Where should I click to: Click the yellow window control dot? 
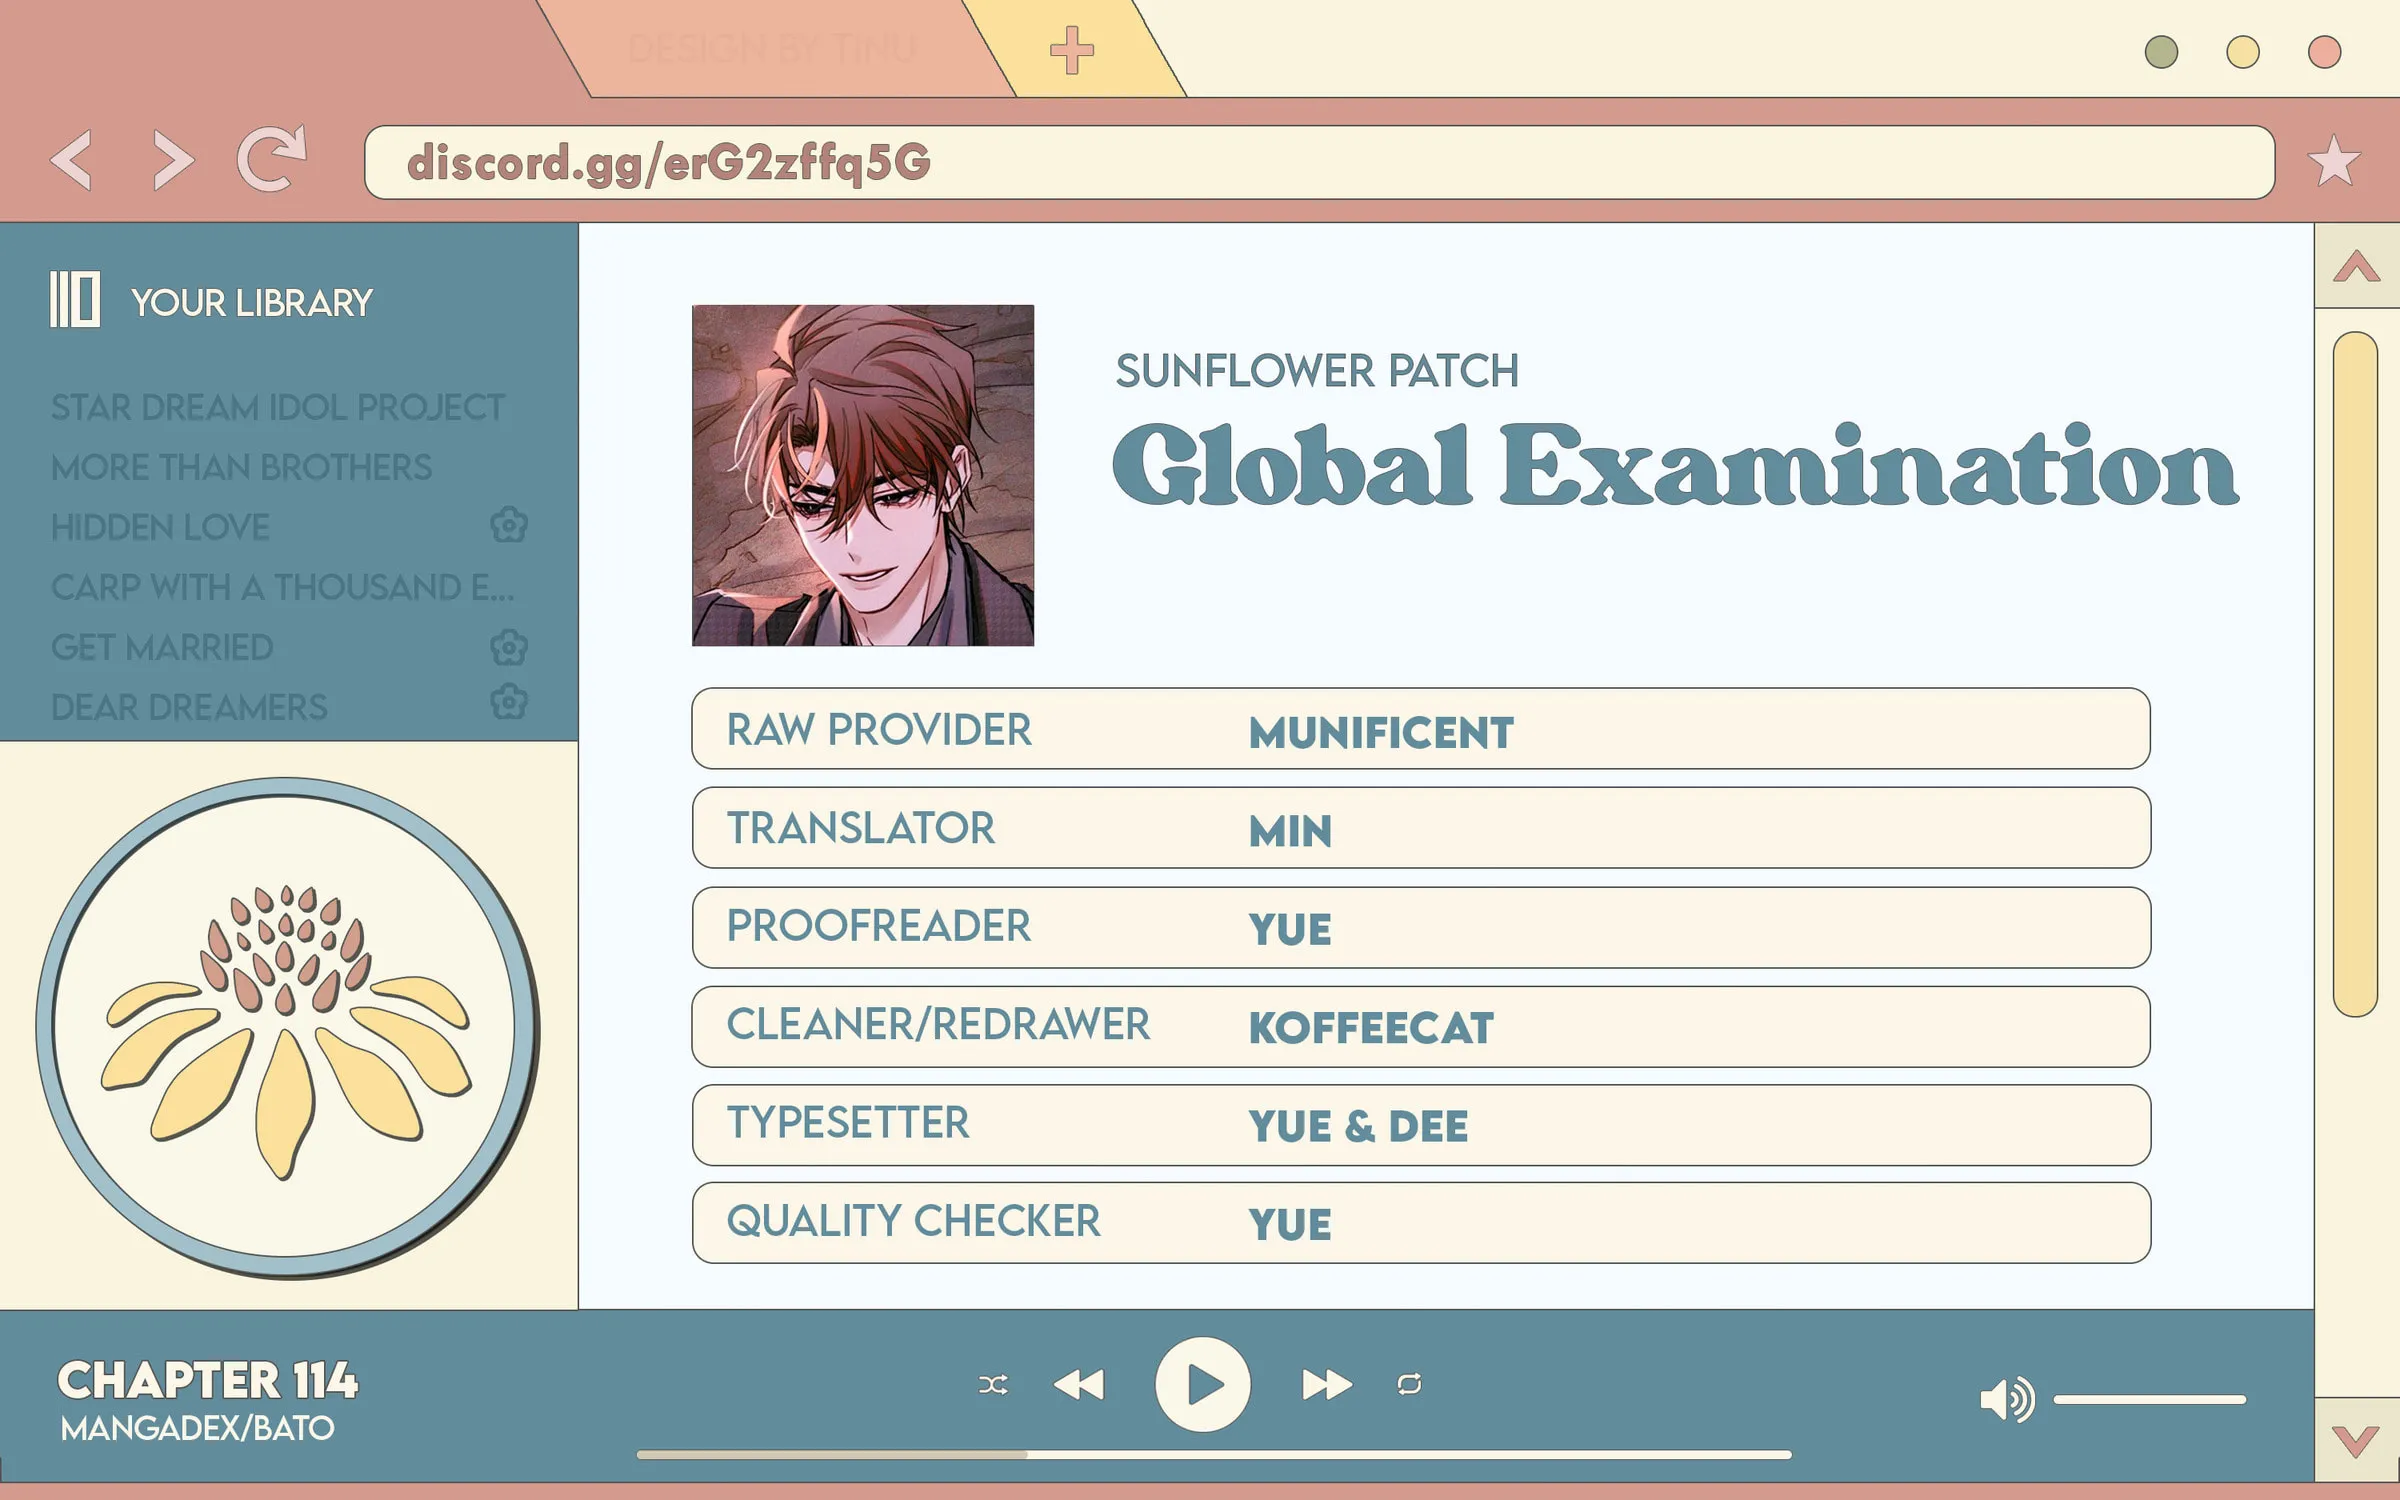point(2243,52)
